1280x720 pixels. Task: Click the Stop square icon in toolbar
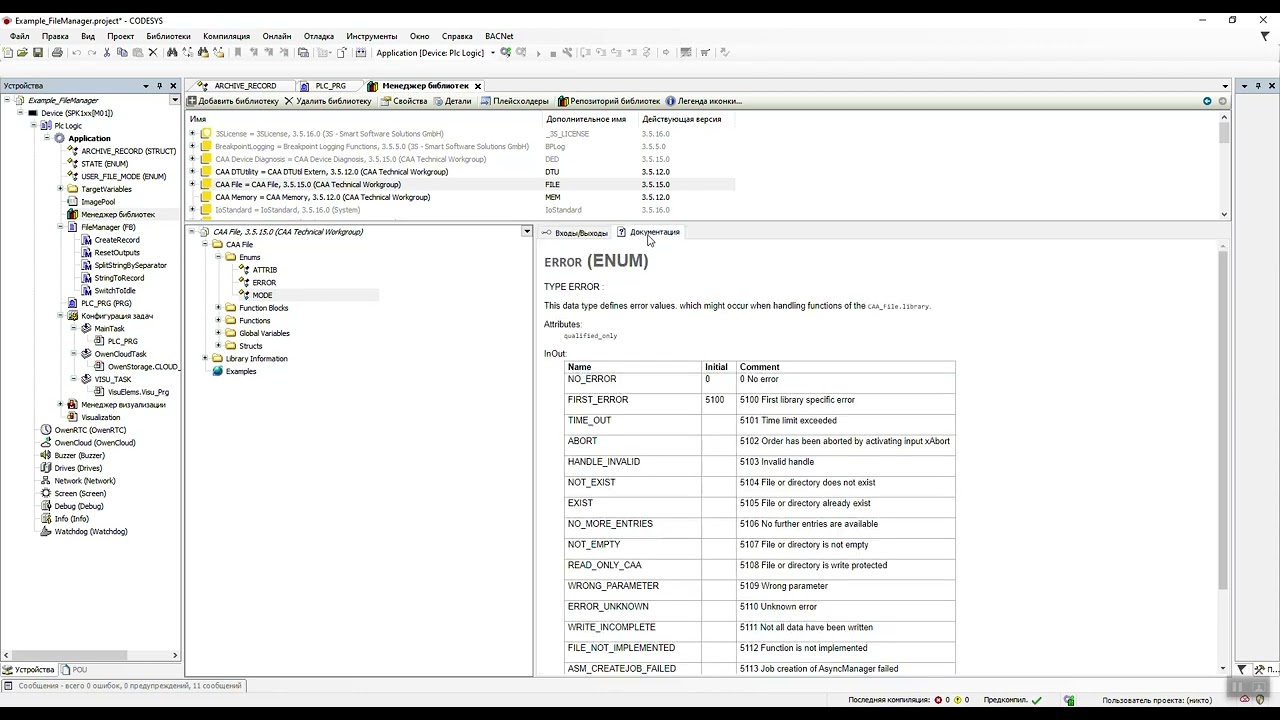point(553,53)
